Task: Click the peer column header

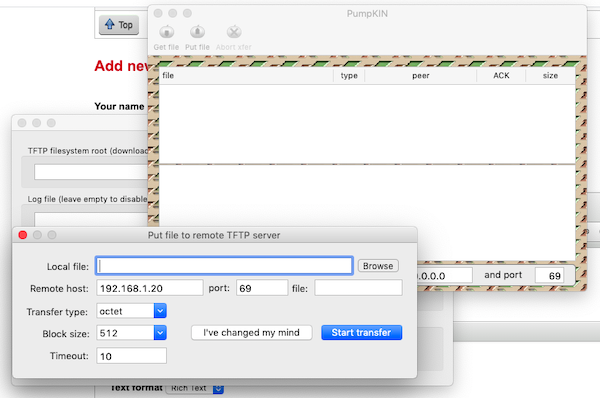Action: click(x=421, y=75)
